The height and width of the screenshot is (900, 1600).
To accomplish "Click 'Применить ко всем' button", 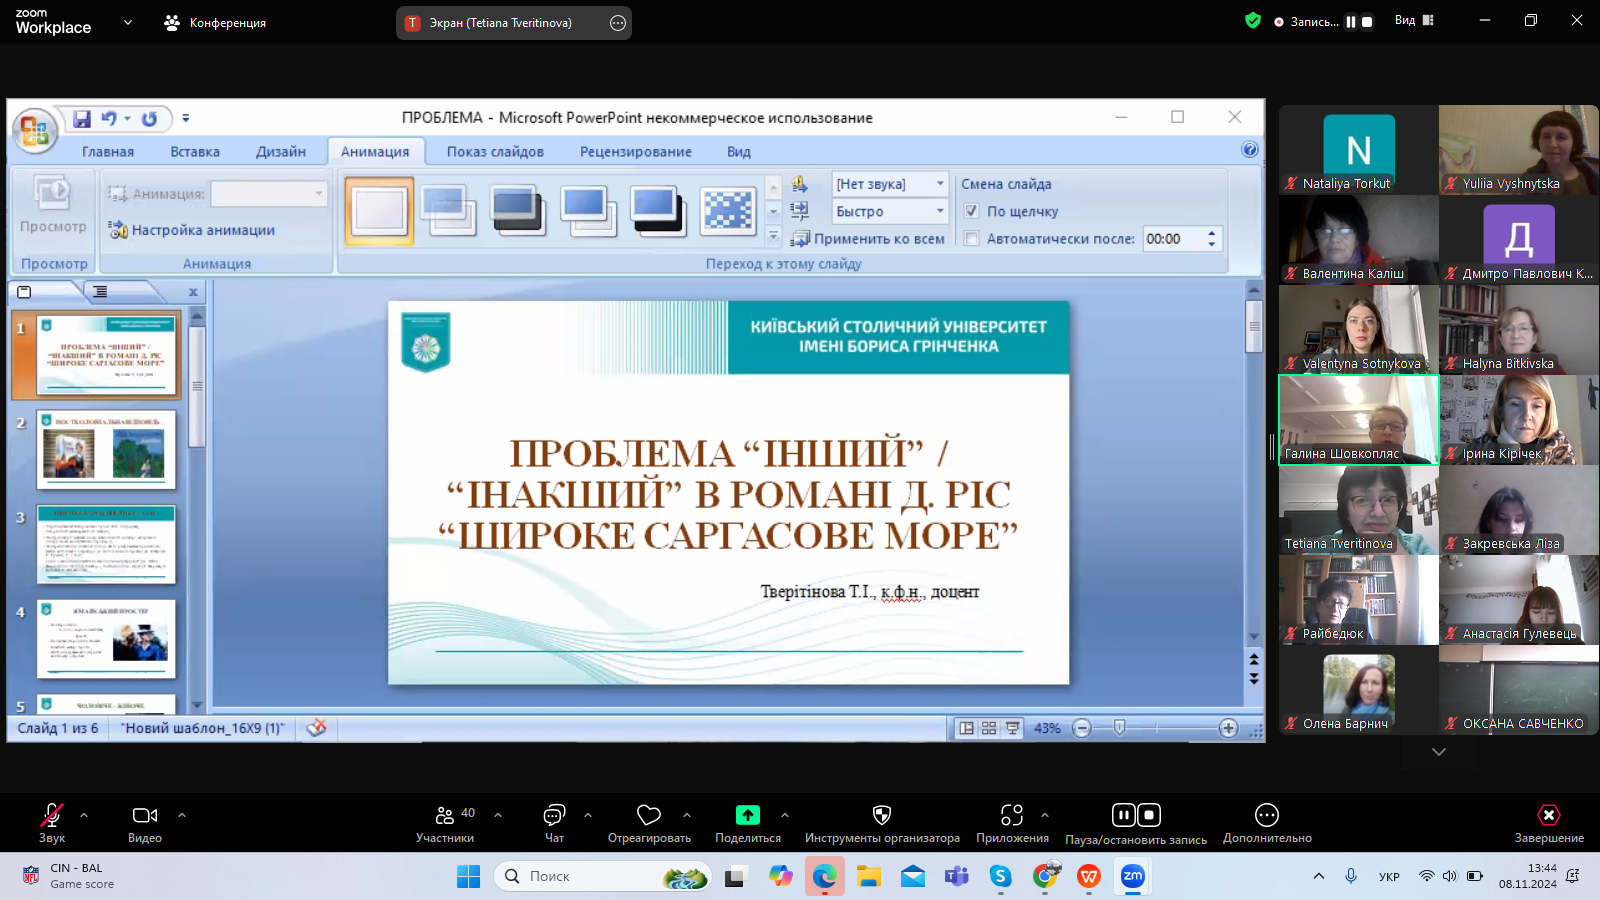I will click(868, 239).
